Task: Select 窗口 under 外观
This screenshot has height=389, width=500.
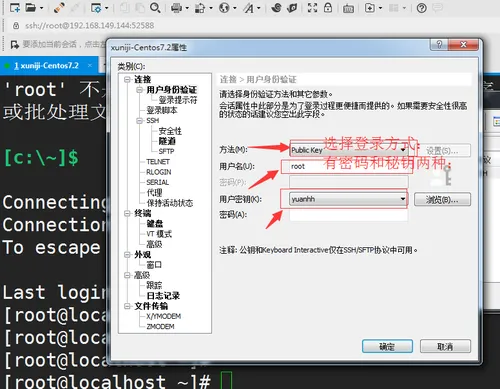Action: pos(154,265)
